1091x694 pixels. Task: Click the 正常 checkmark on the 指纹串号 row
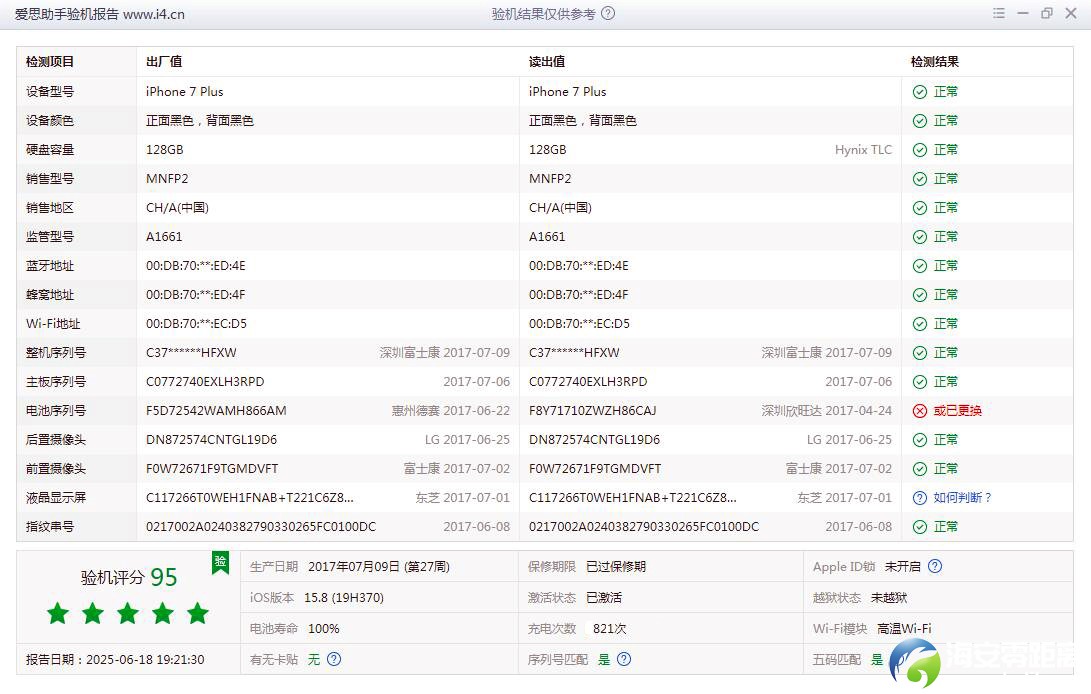(920, 526)
